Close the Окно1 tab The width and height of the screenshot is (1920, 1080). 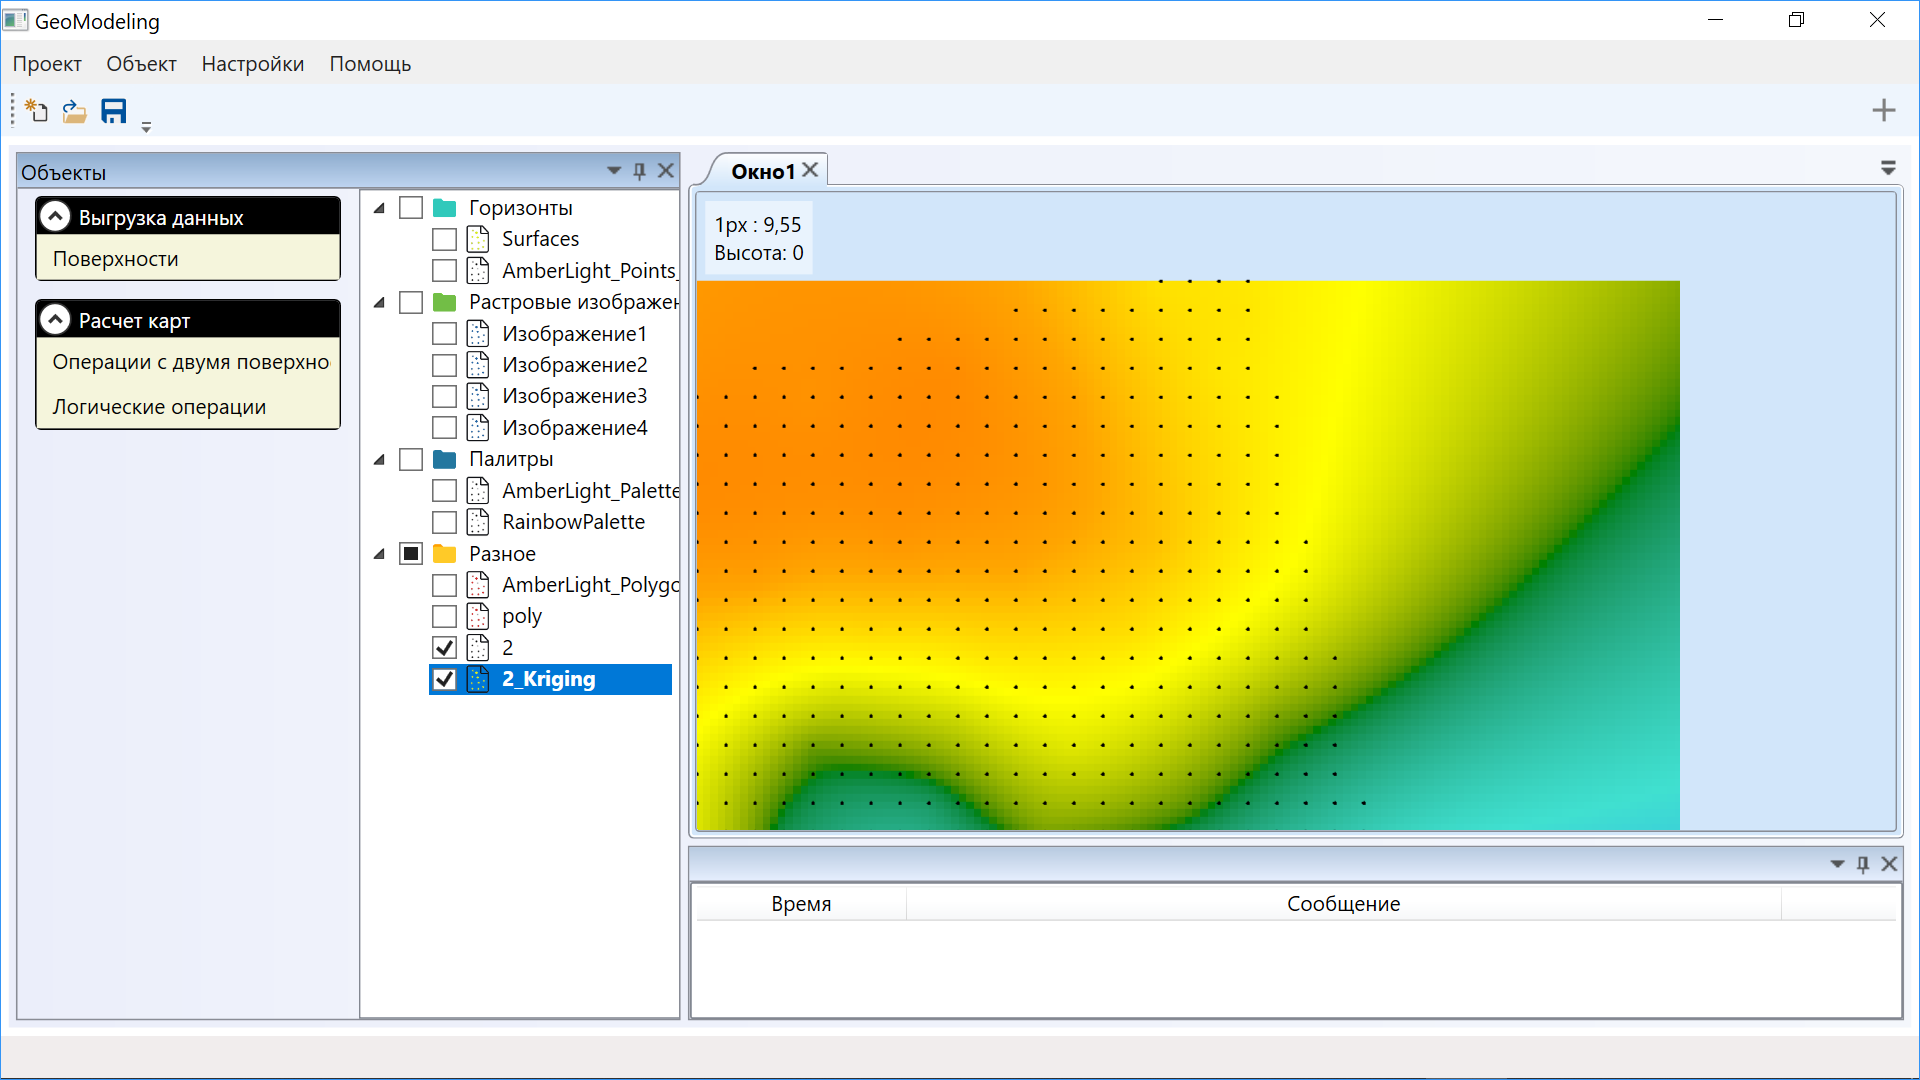811,170
